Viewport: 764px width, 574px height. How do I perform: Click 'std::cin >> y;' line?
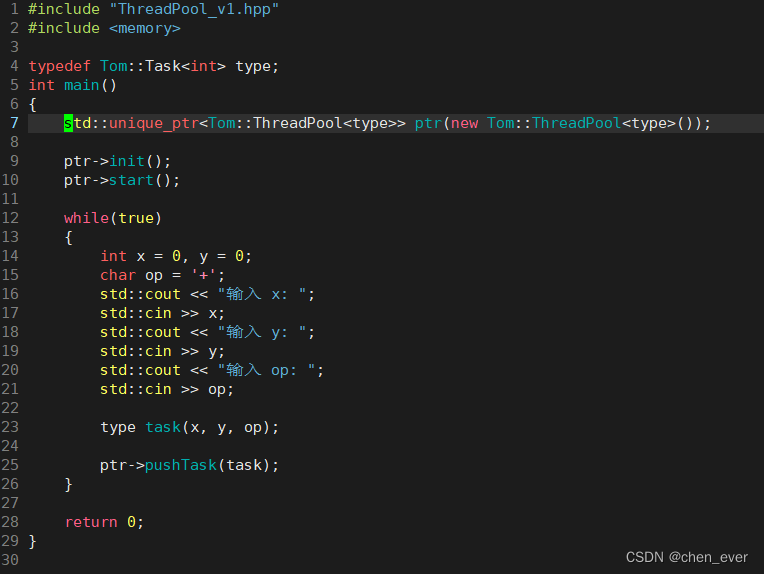pos(162,351)
